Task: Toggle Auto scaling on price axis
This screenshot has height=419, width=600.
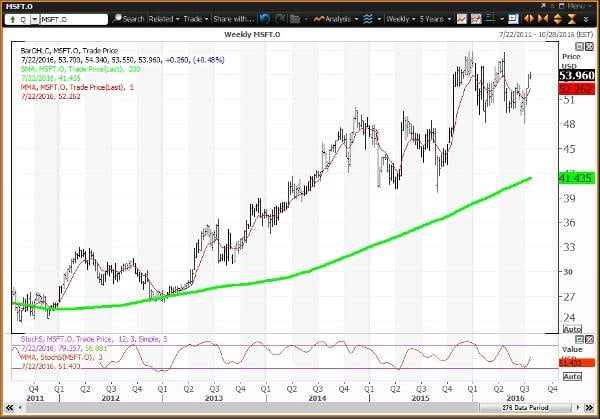Action: tap(572, 329)
